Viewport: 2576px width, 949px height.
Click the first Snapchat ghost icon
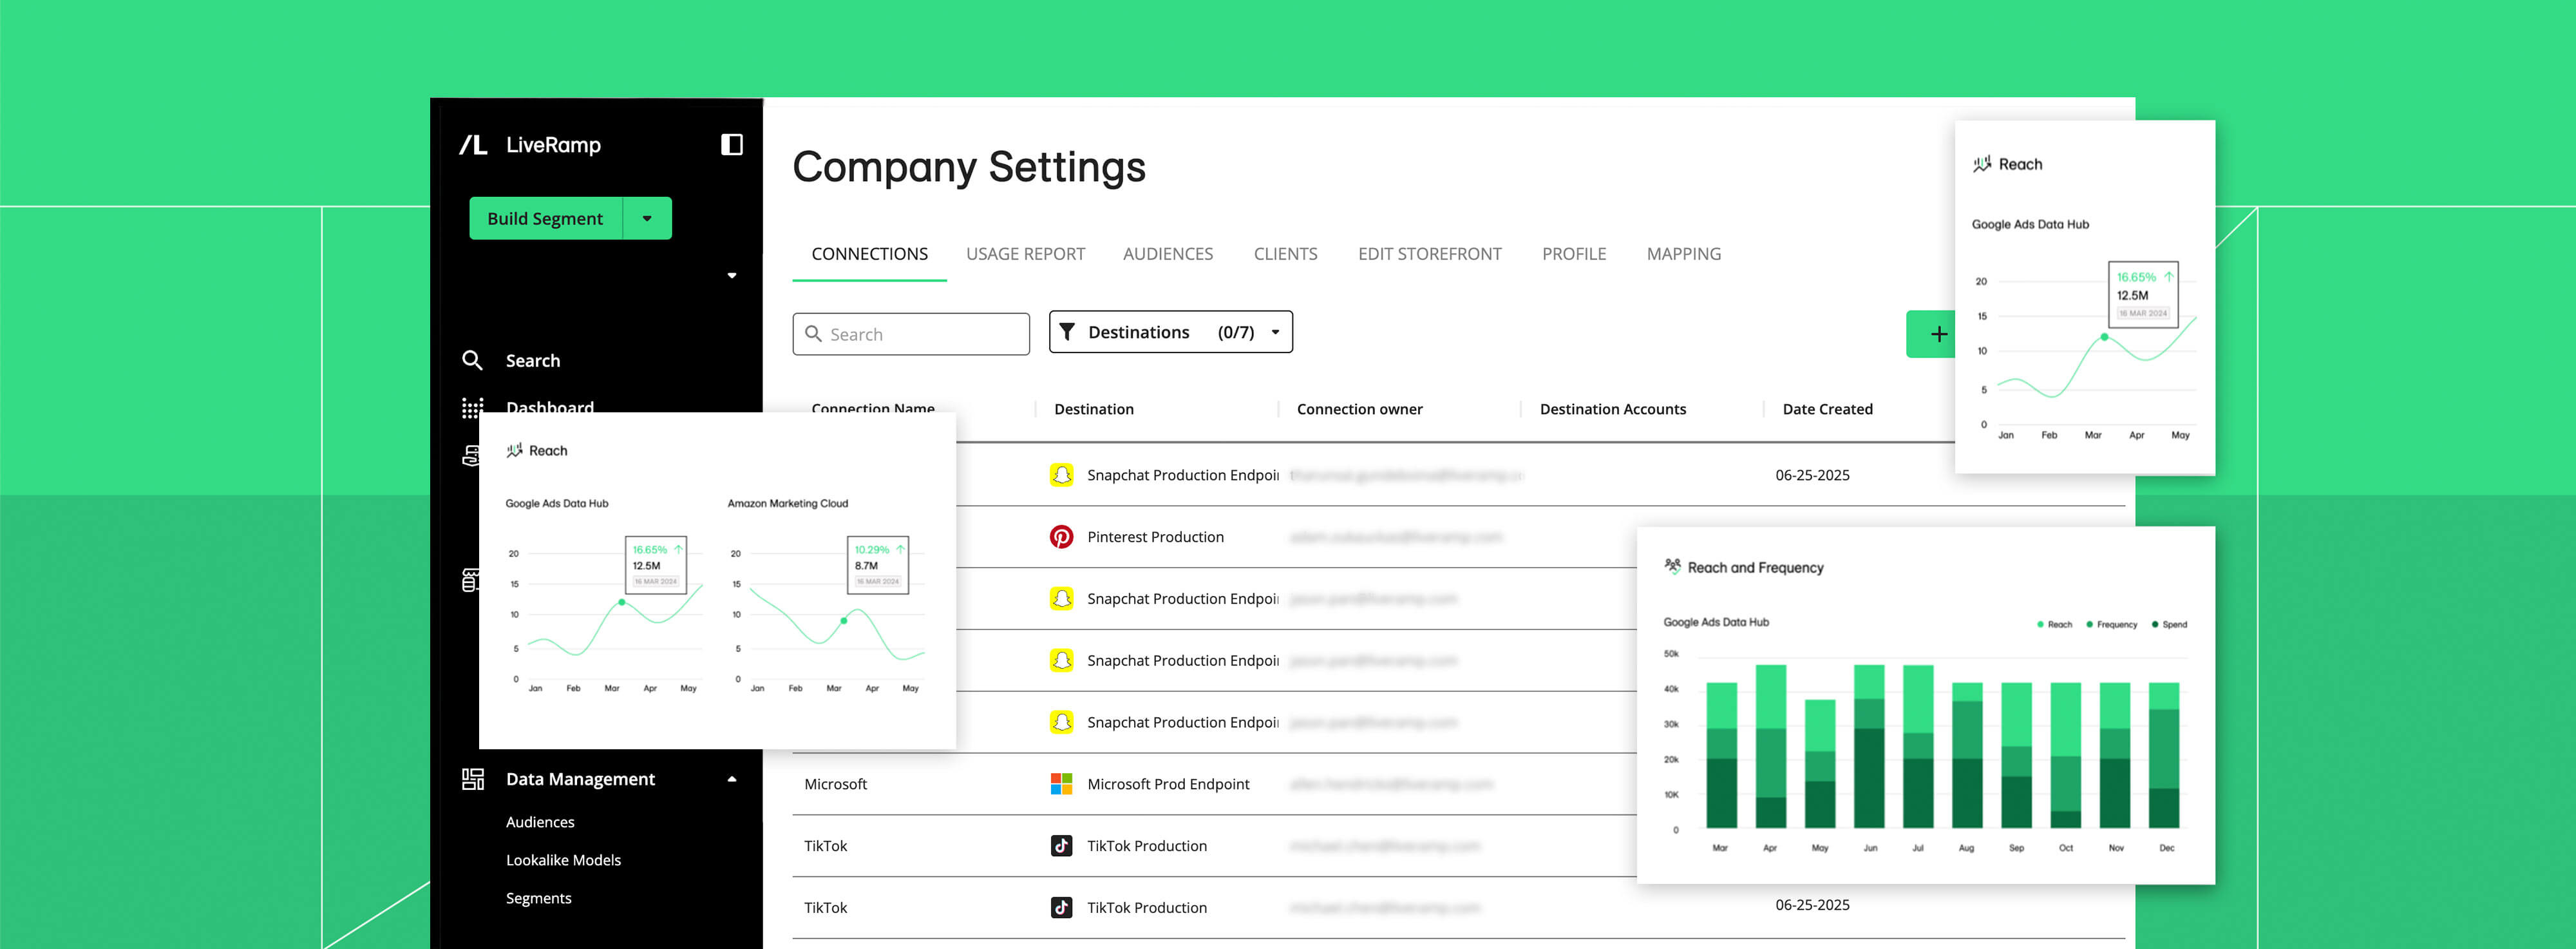(1061, 475)
